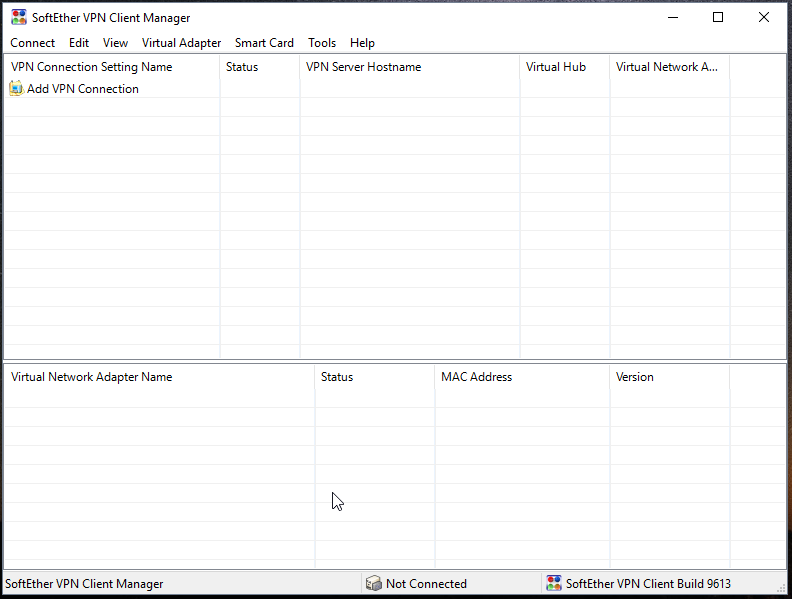792x599 pixels.
Task: Maximize the SoftEther VPN Client Manager window
Action: pyautogui.click(x=718, y=17)
